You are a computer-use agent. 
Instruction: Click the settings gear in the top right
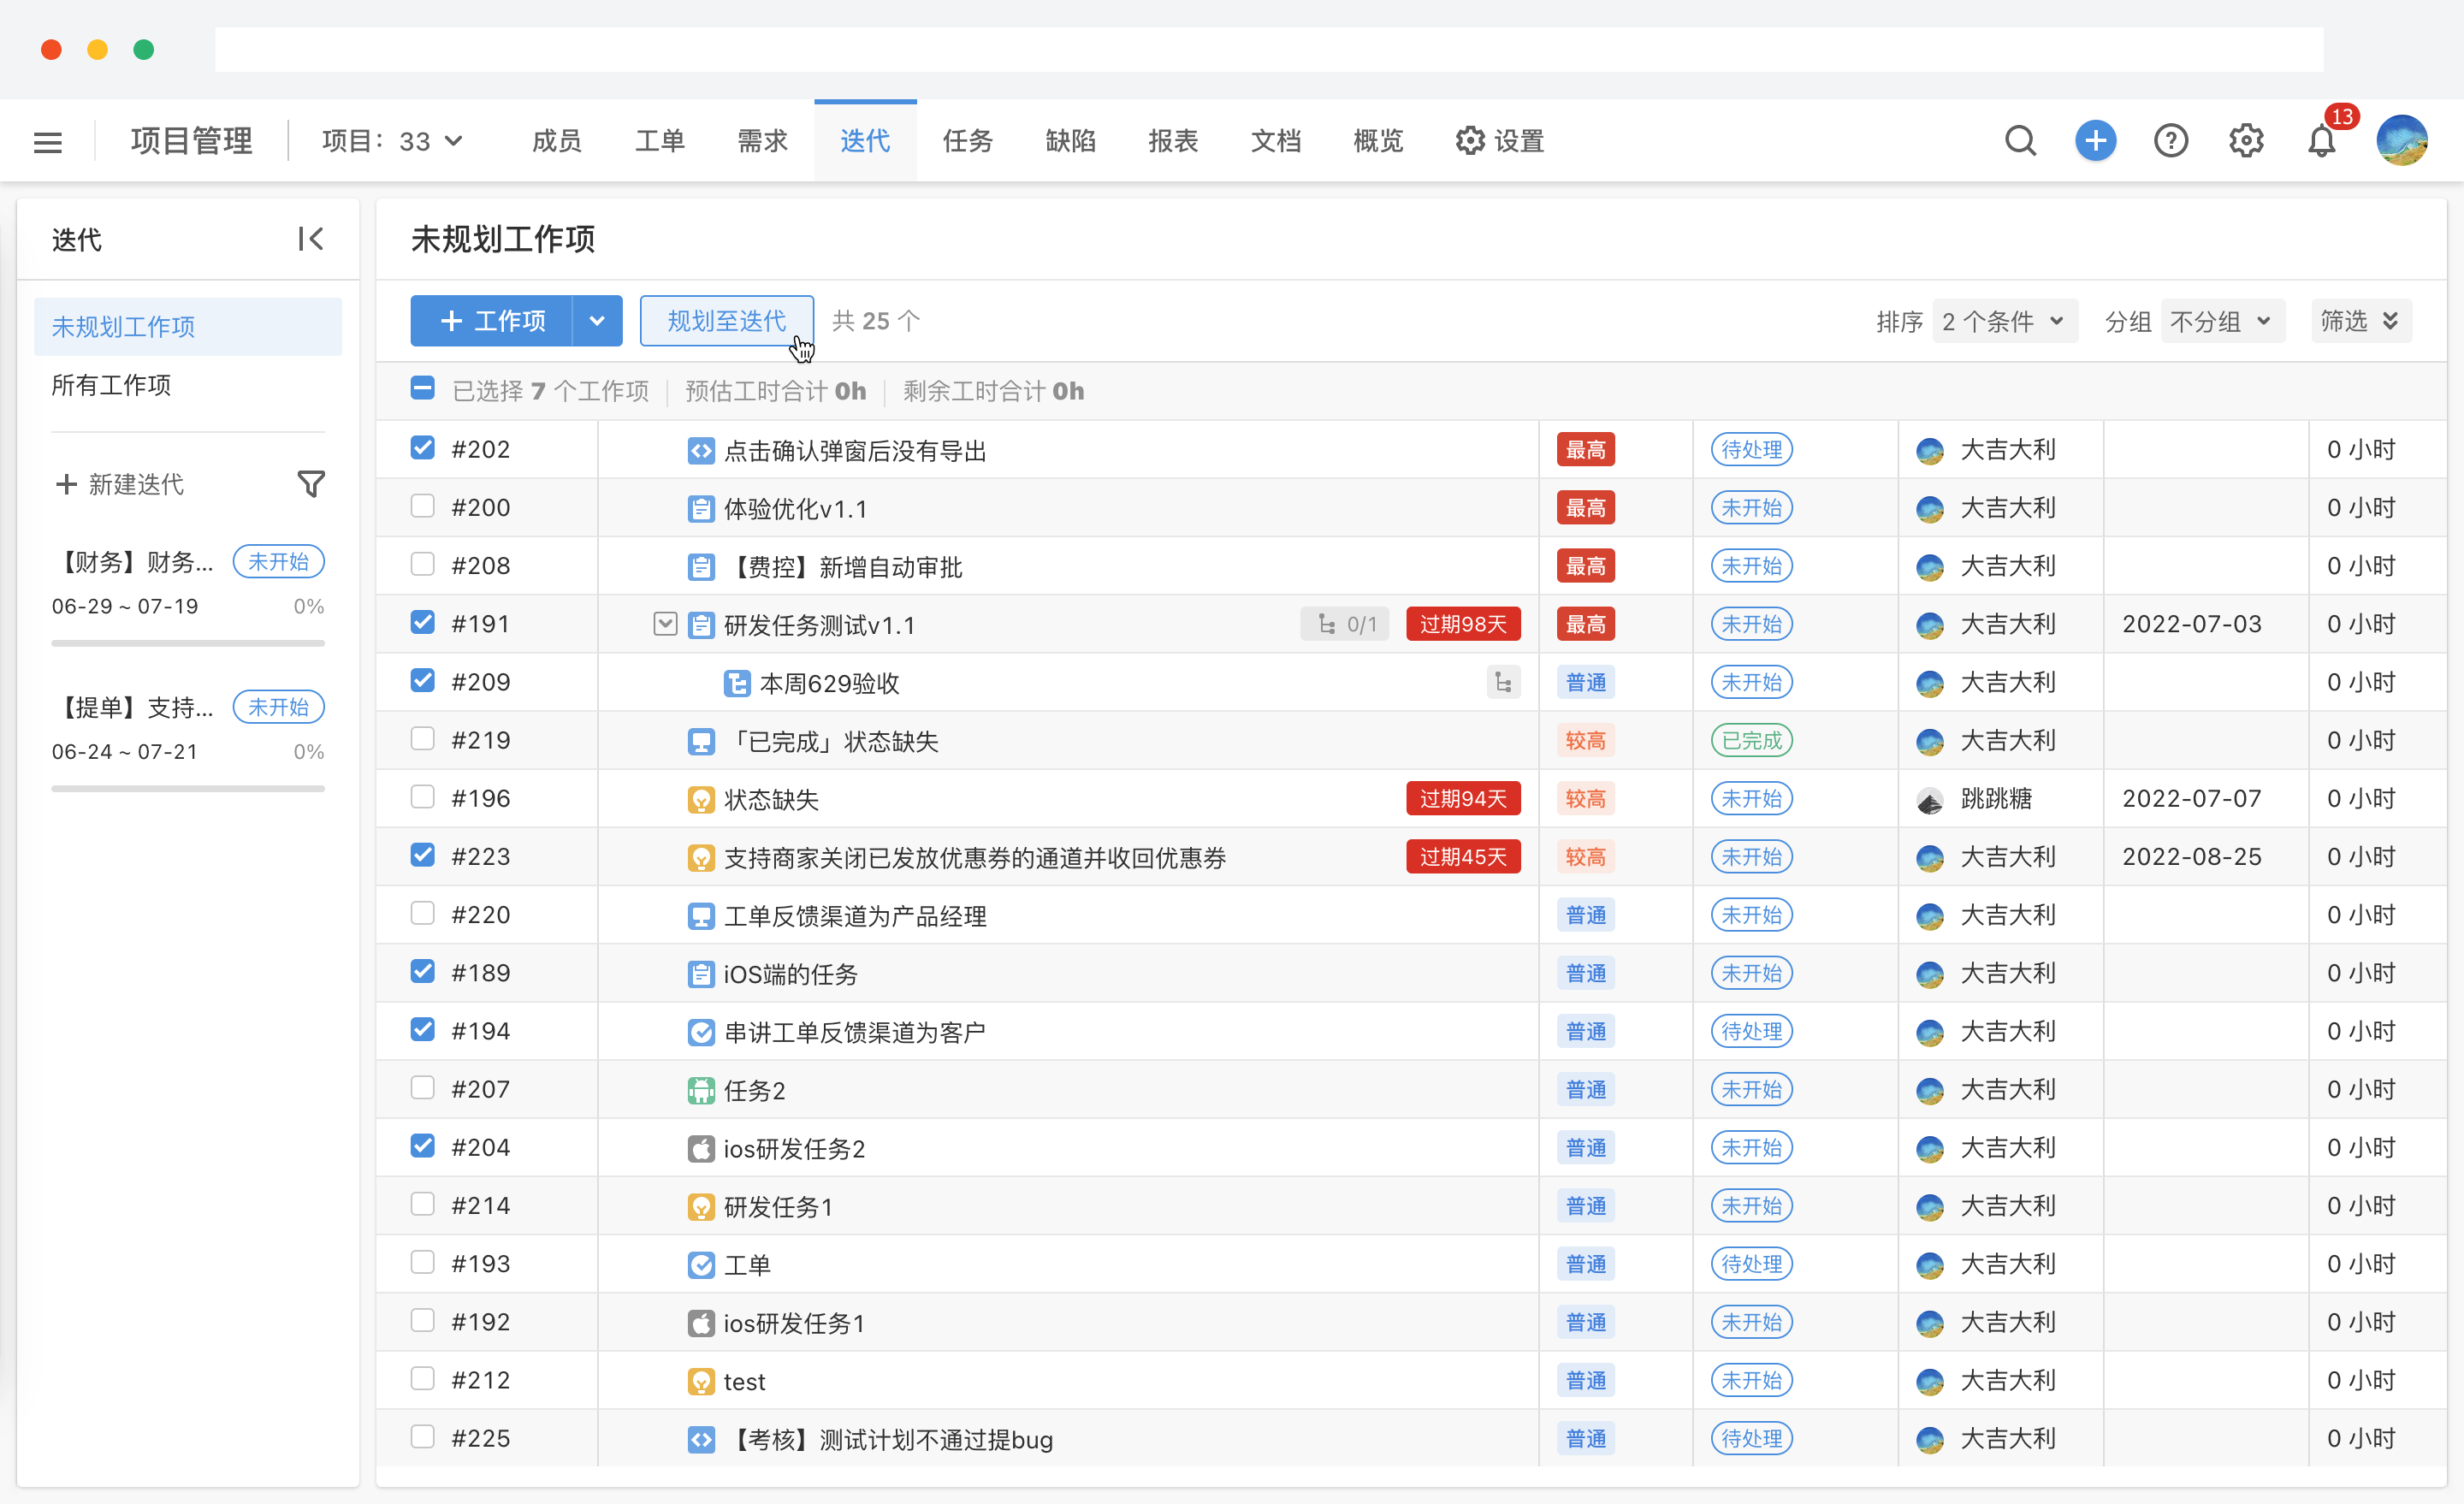pos(2246,140)
